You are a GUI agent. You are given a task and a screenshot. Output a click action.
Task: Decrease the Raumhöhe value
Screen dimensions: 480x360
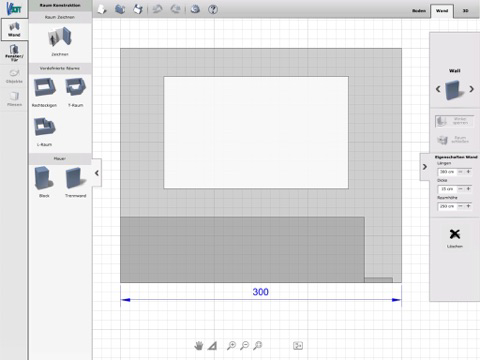(460, 206)
